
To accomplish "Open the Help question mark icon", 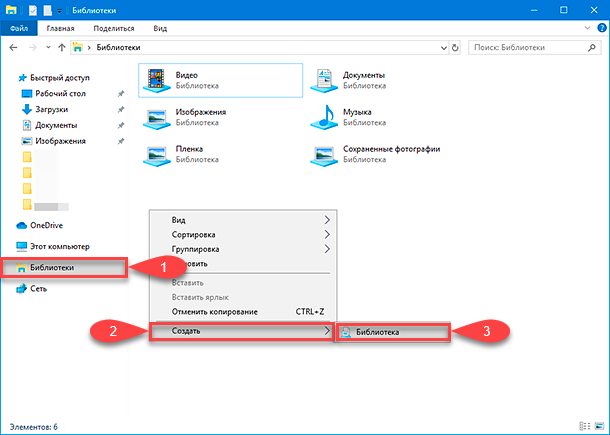I will [602, 28].
